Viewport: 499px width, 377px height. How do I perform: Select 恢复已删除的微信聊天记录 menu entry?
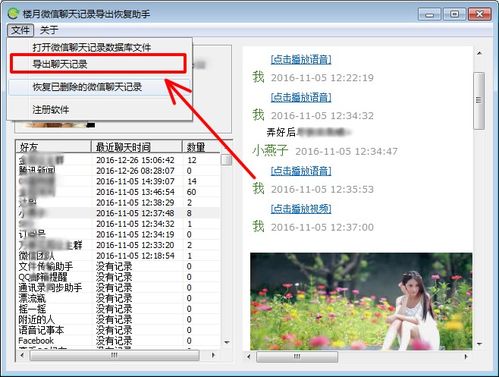click(x=100, y=87)
